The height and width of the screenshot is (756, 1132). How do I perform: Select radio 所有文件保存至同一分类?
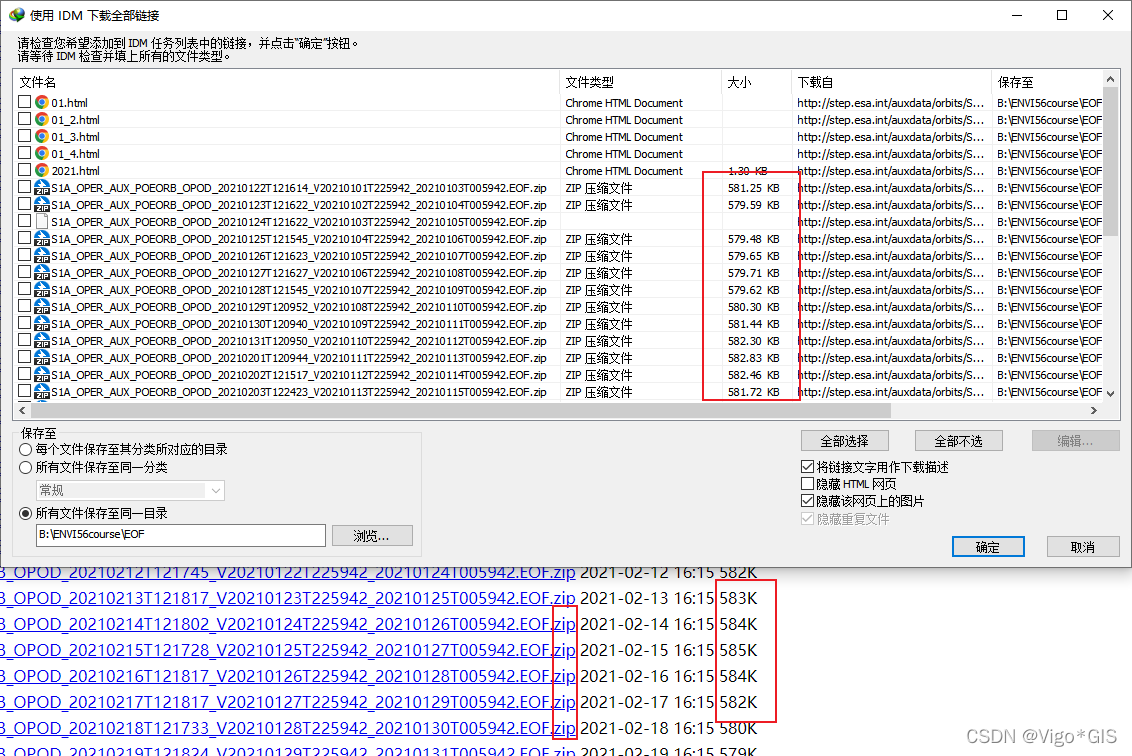[25, 467]
